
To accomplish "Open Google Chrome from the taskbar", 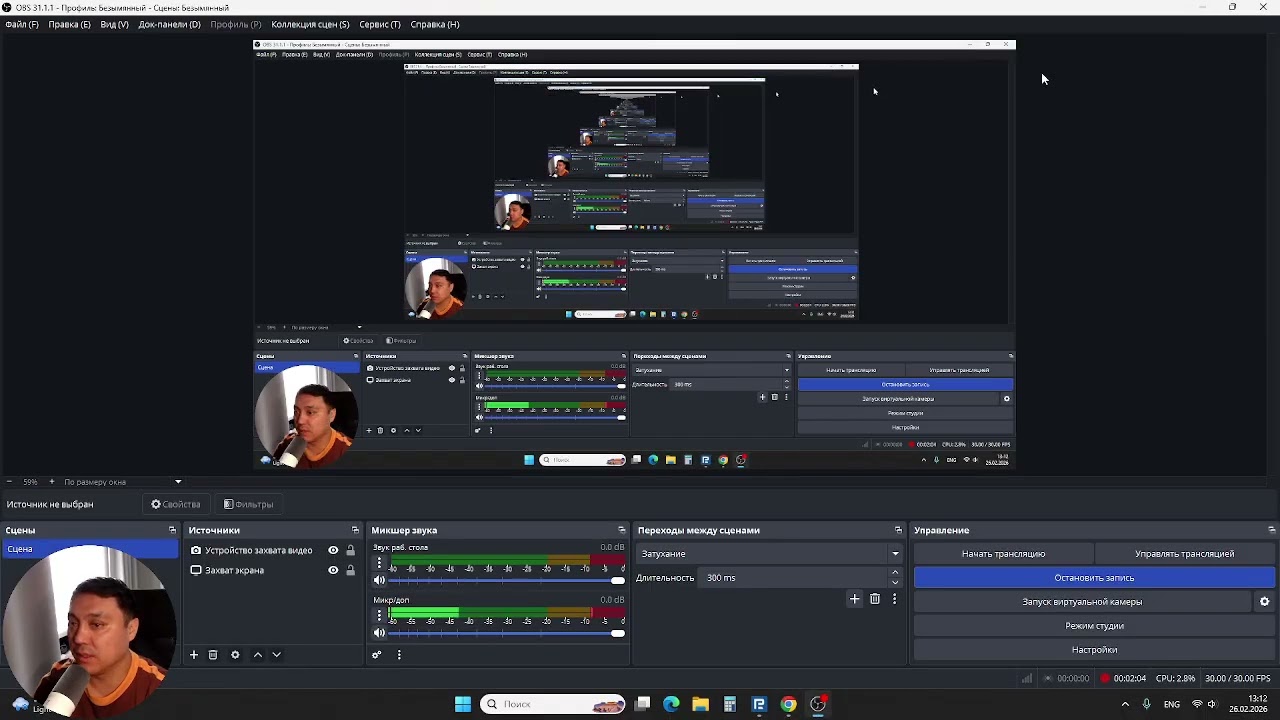I will [788, 704].
